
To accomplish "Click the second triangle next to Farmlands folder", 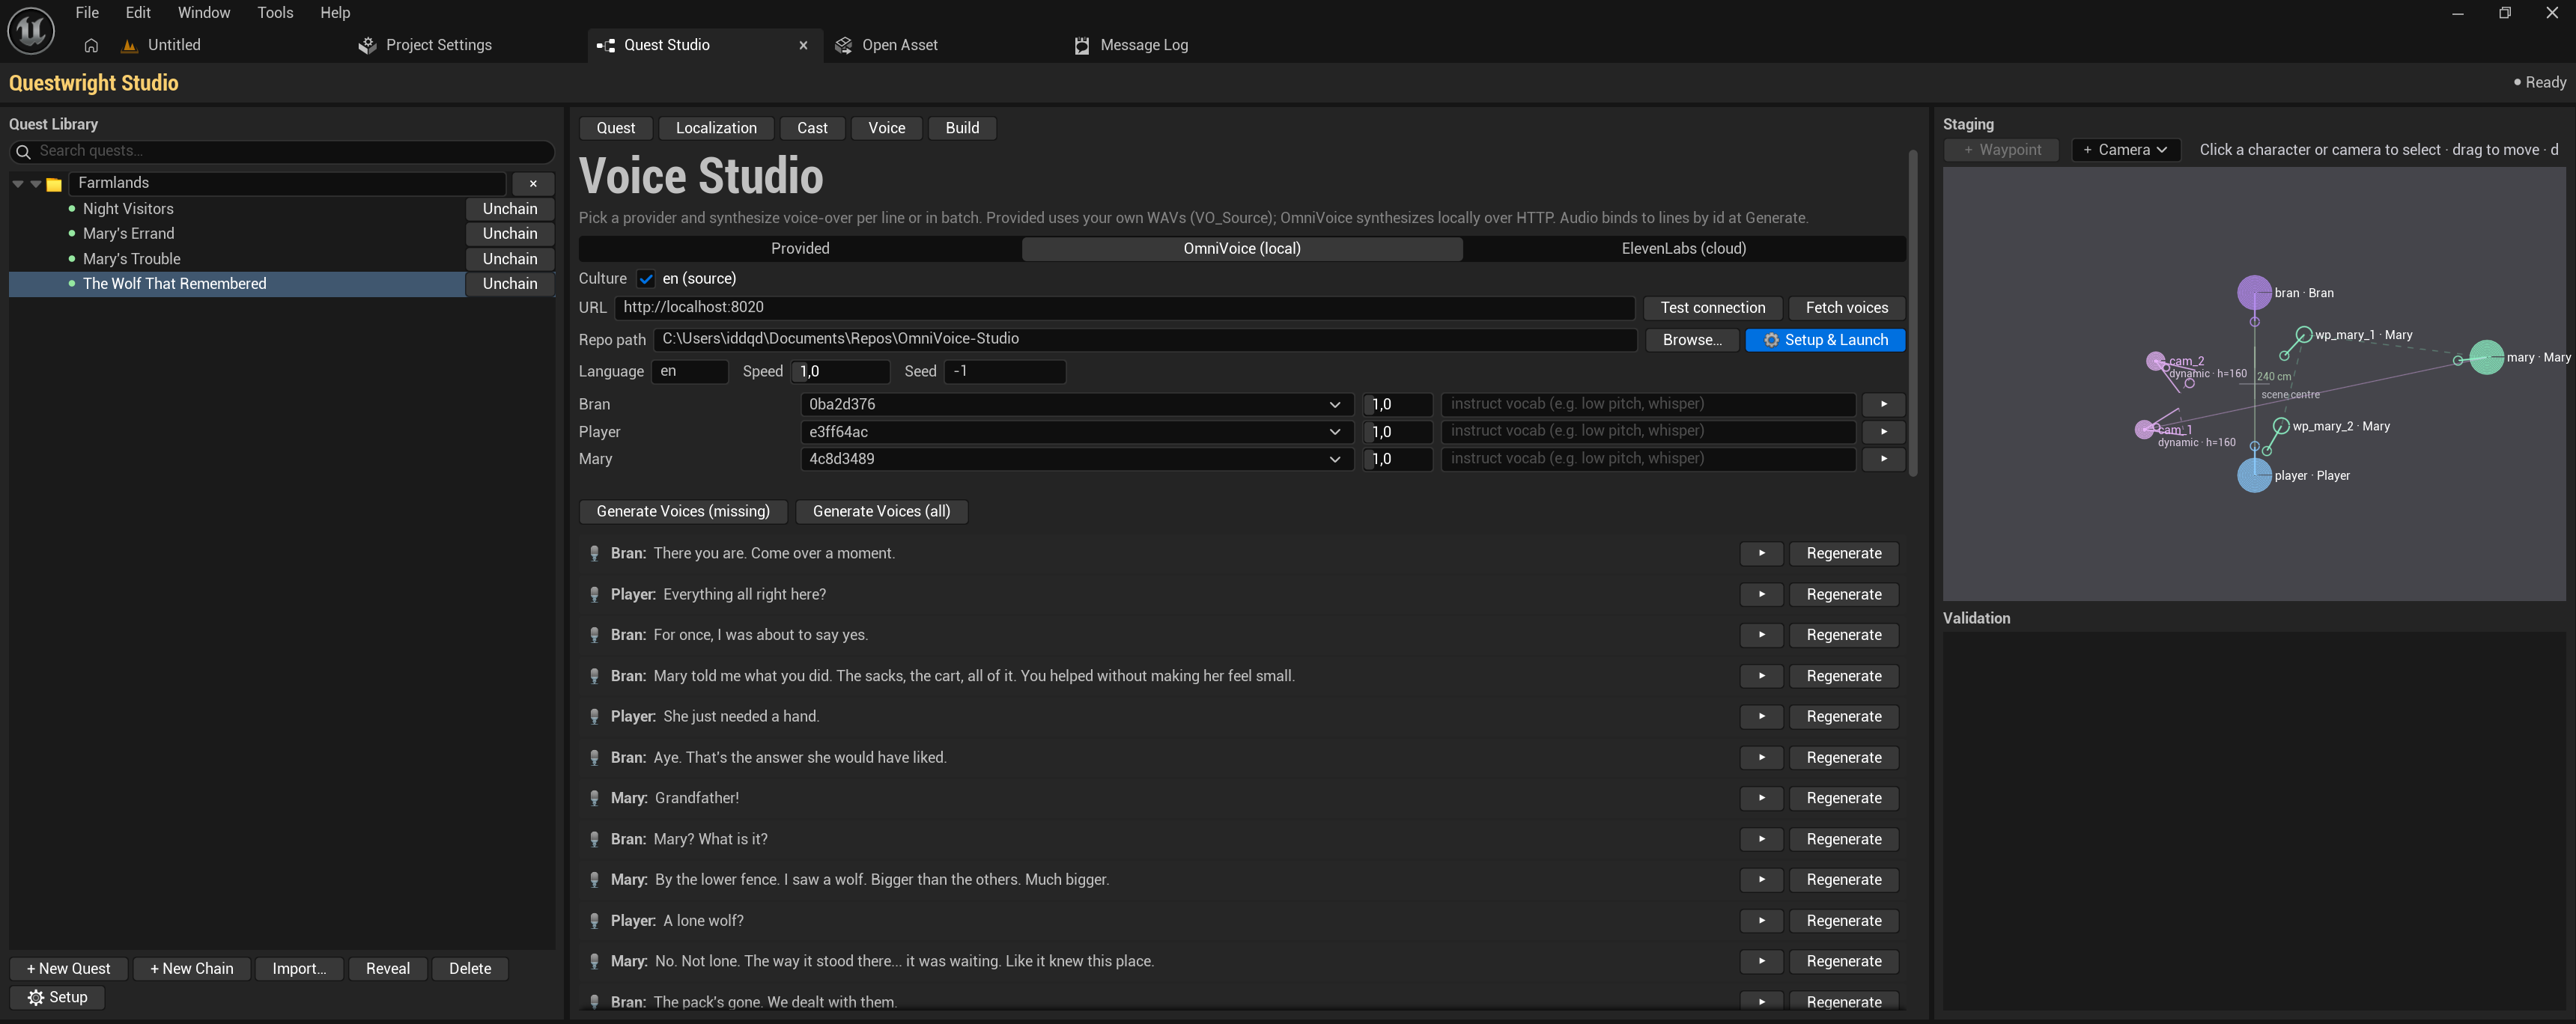I will (x=36, y=184).
